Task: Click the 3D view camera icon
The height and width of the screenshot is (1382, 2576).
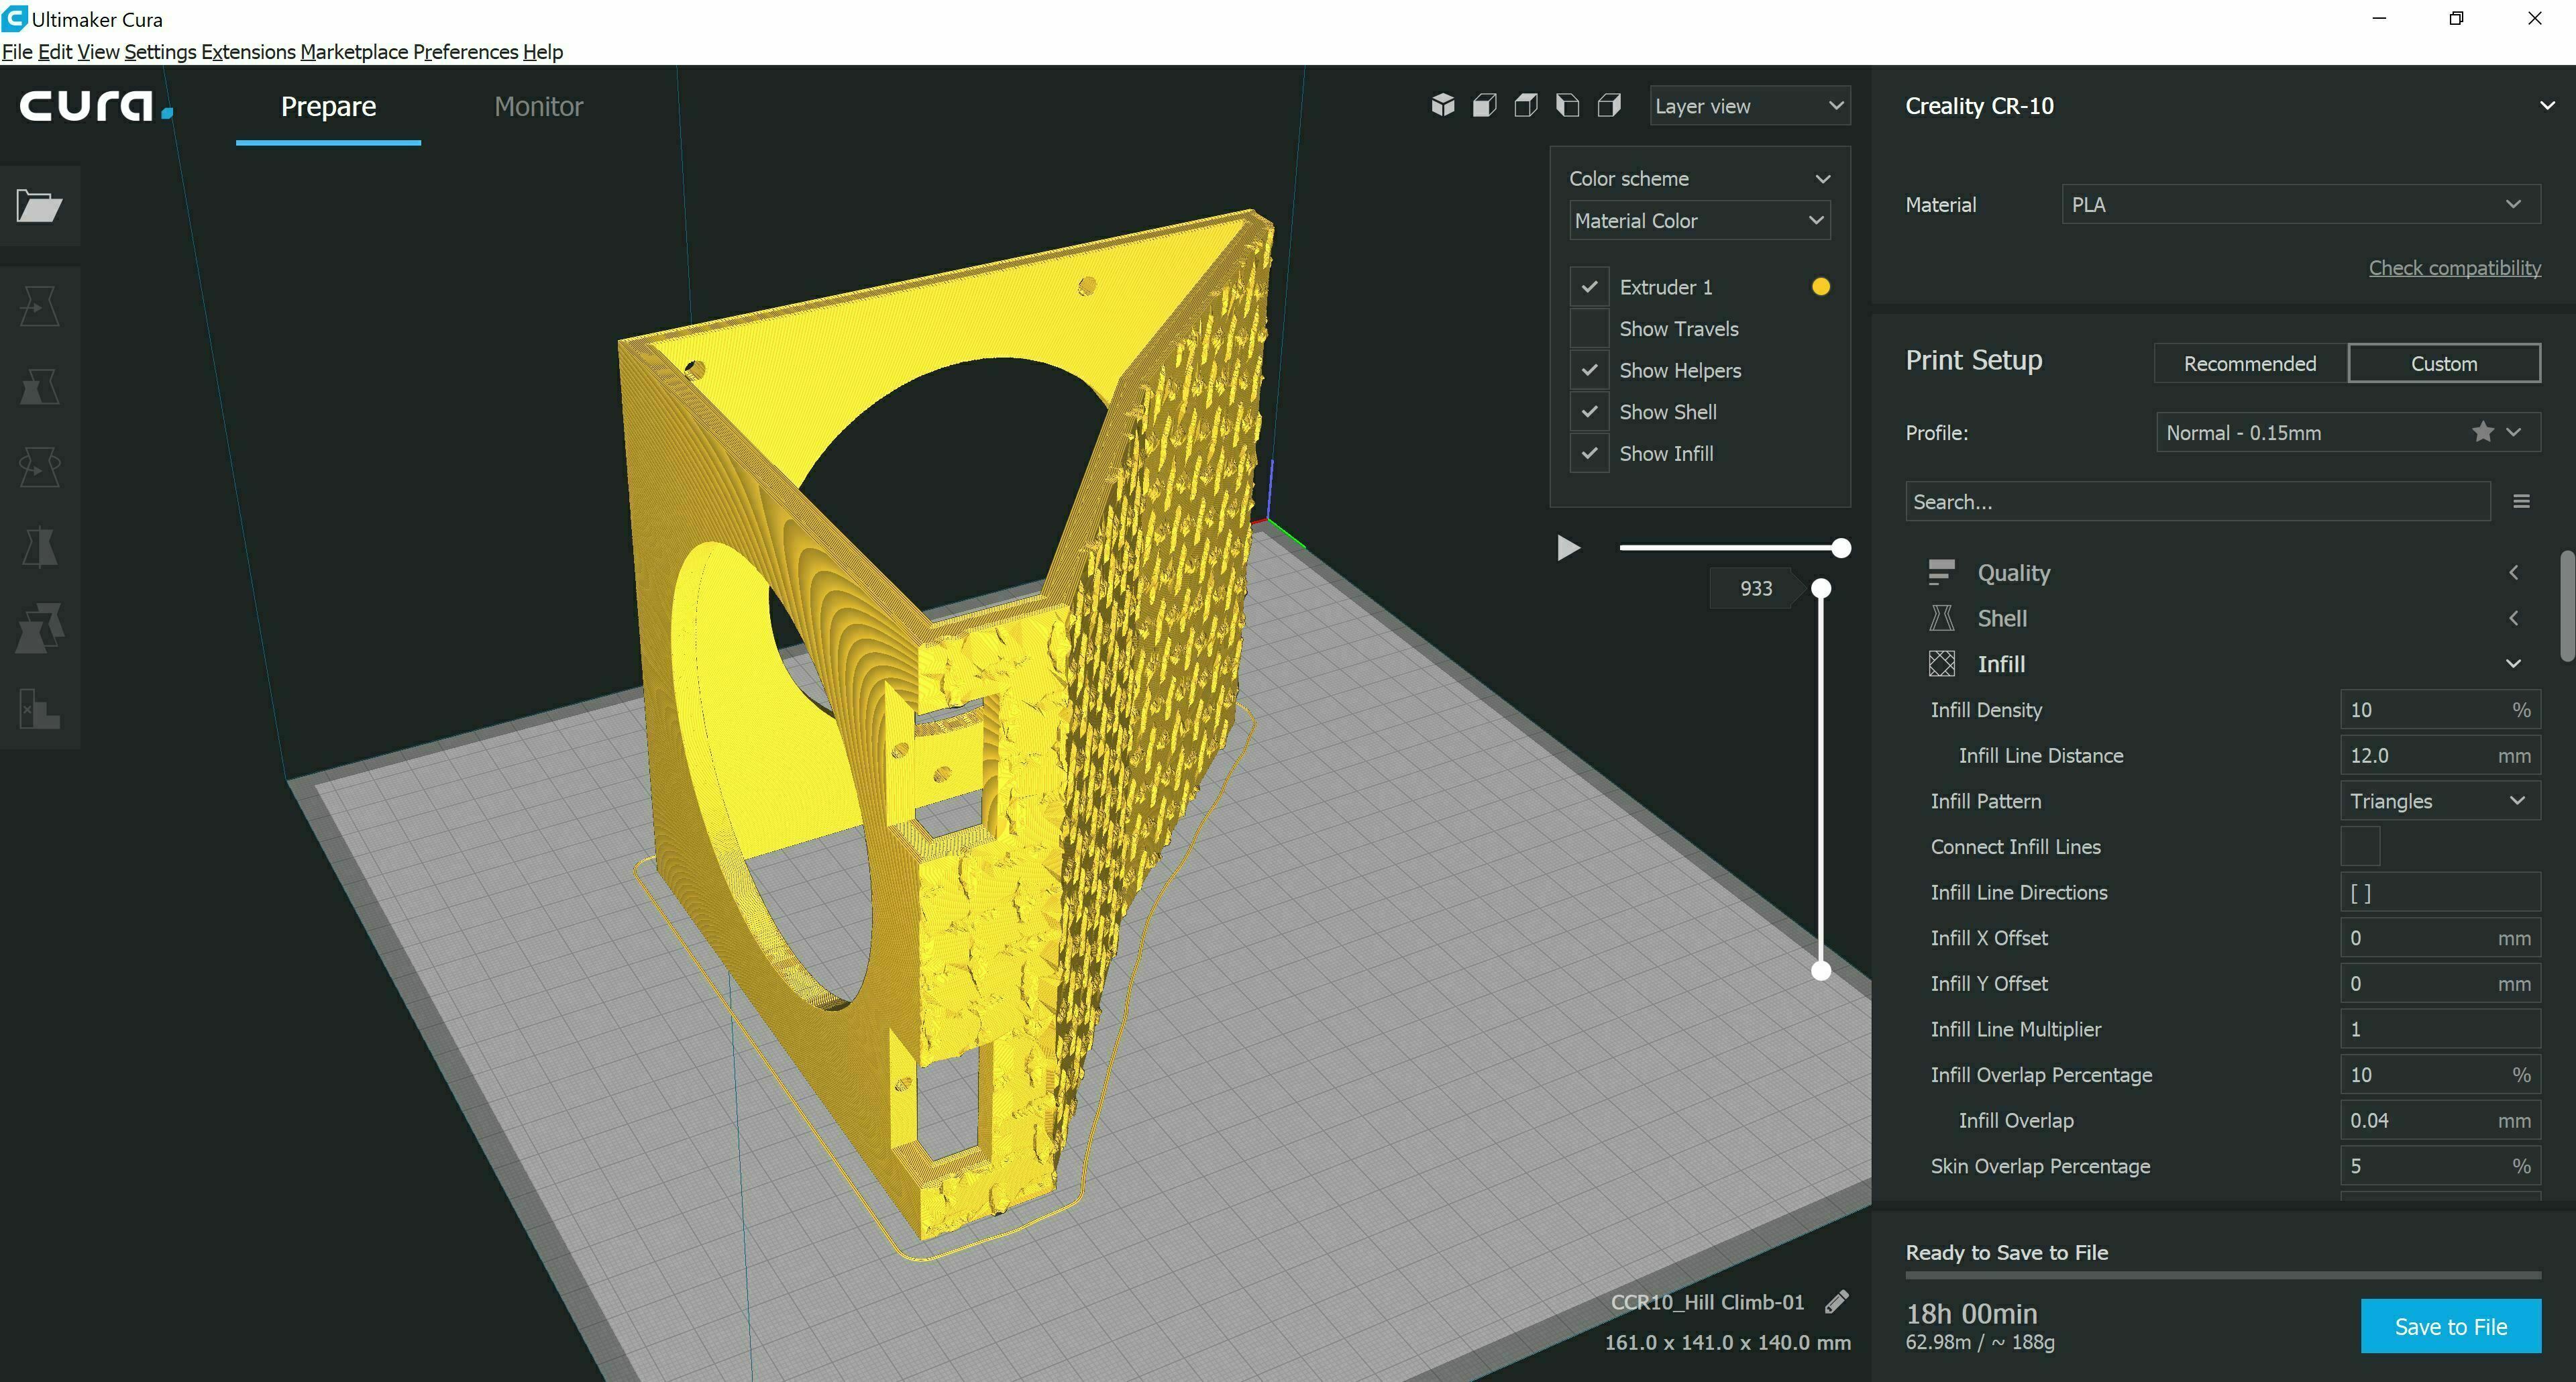Action: pyautogui.click(x=1442, y=105)
